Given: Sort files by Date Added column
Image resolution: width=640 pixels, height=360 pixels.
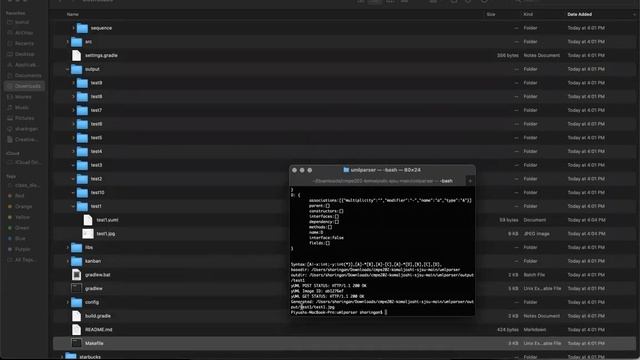Looking at the screenshot, I should tap(579, 14).
